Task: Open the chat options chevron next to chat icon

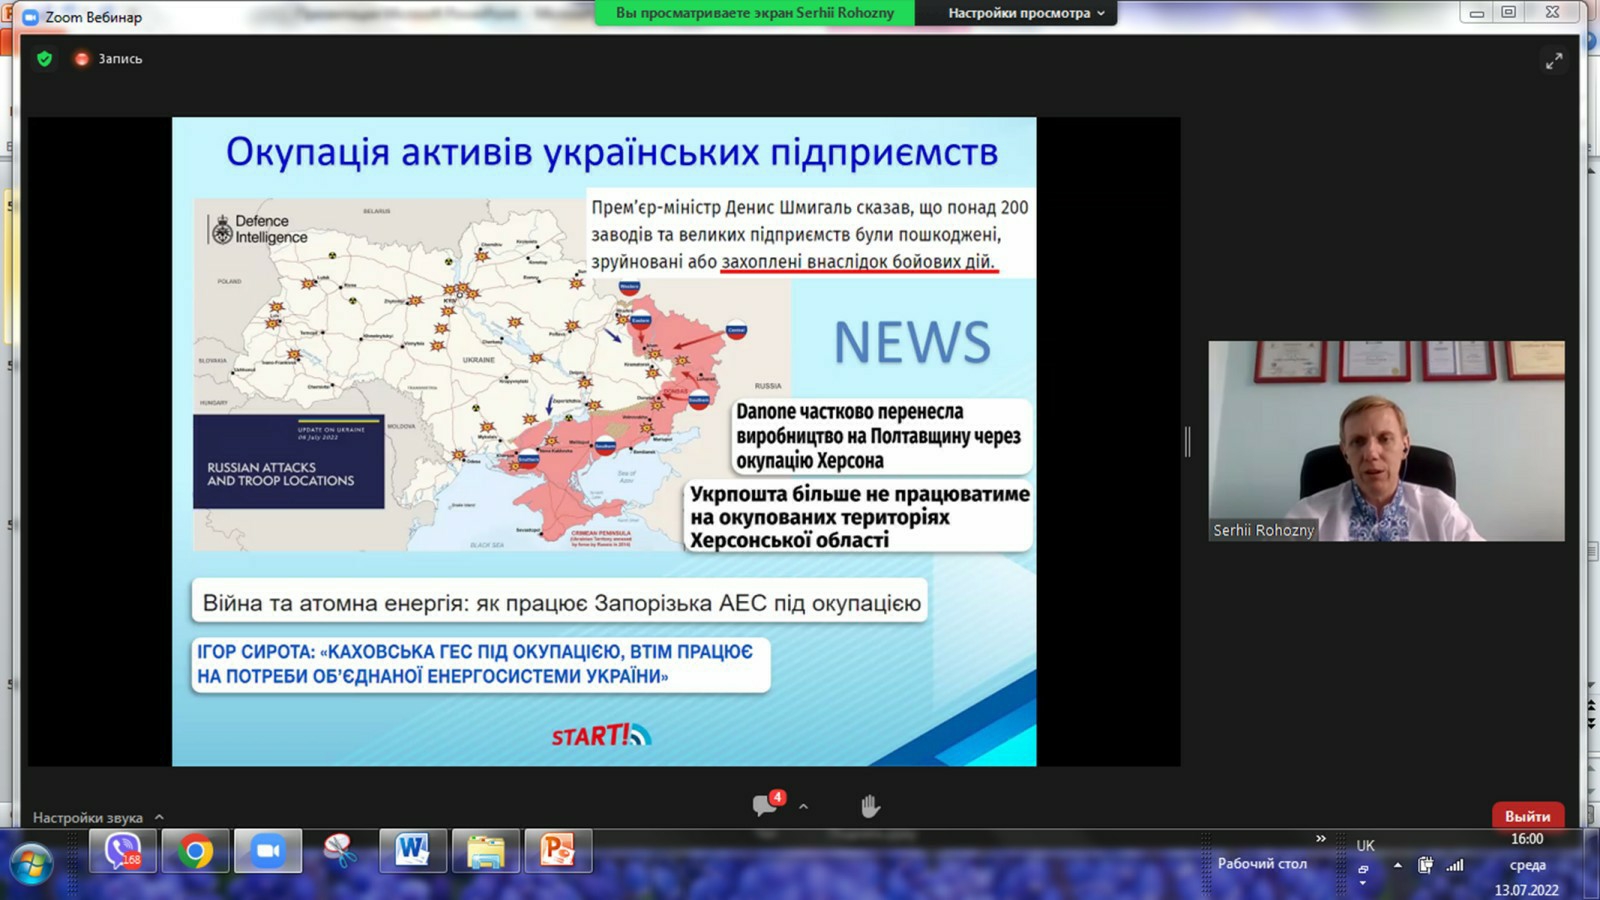Action: tap(803, 806)
